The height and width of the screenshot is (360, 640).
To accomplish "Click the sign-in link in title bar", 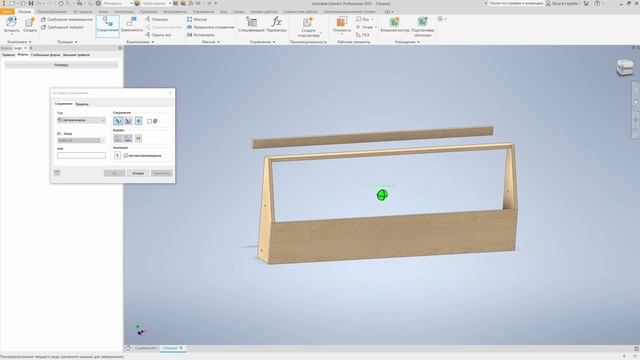I will click(x=565, y=3).
